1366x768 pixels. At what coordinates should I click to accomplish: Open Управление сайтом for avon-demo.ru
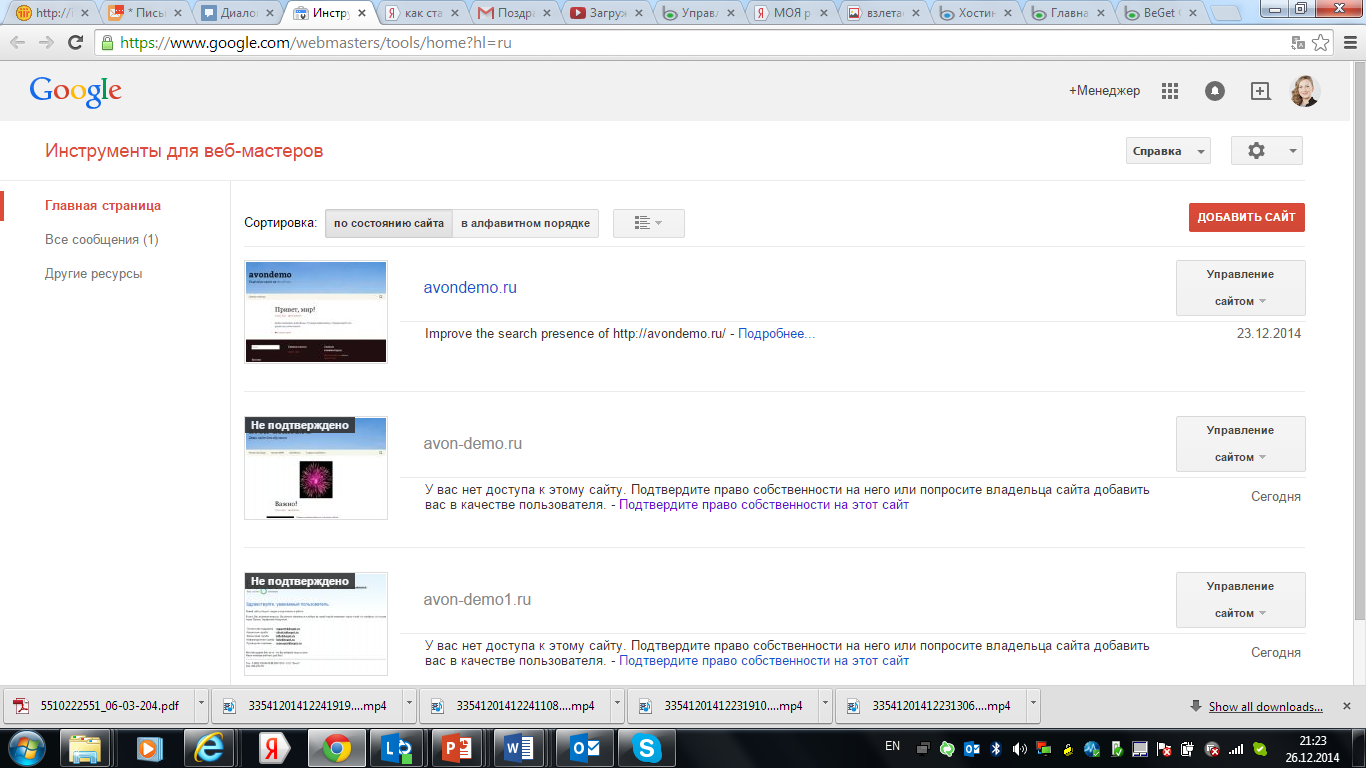coord(1240,443)
